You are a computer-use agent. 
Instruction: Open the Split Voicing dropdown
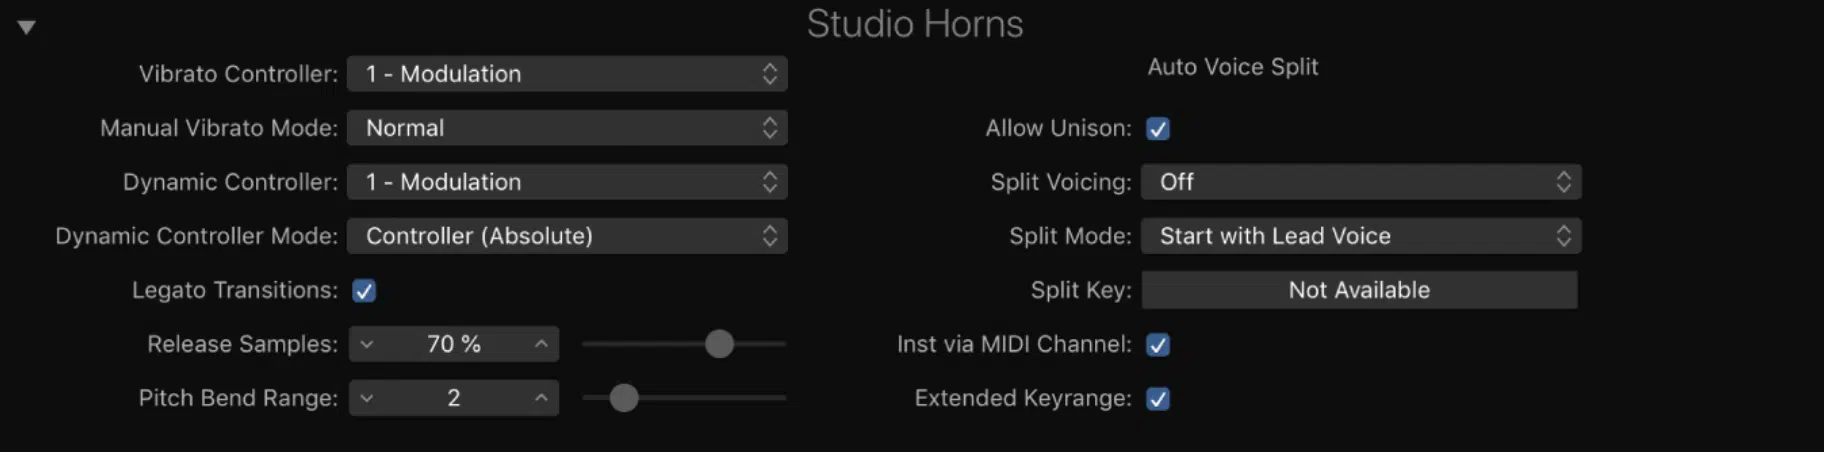1361,182
